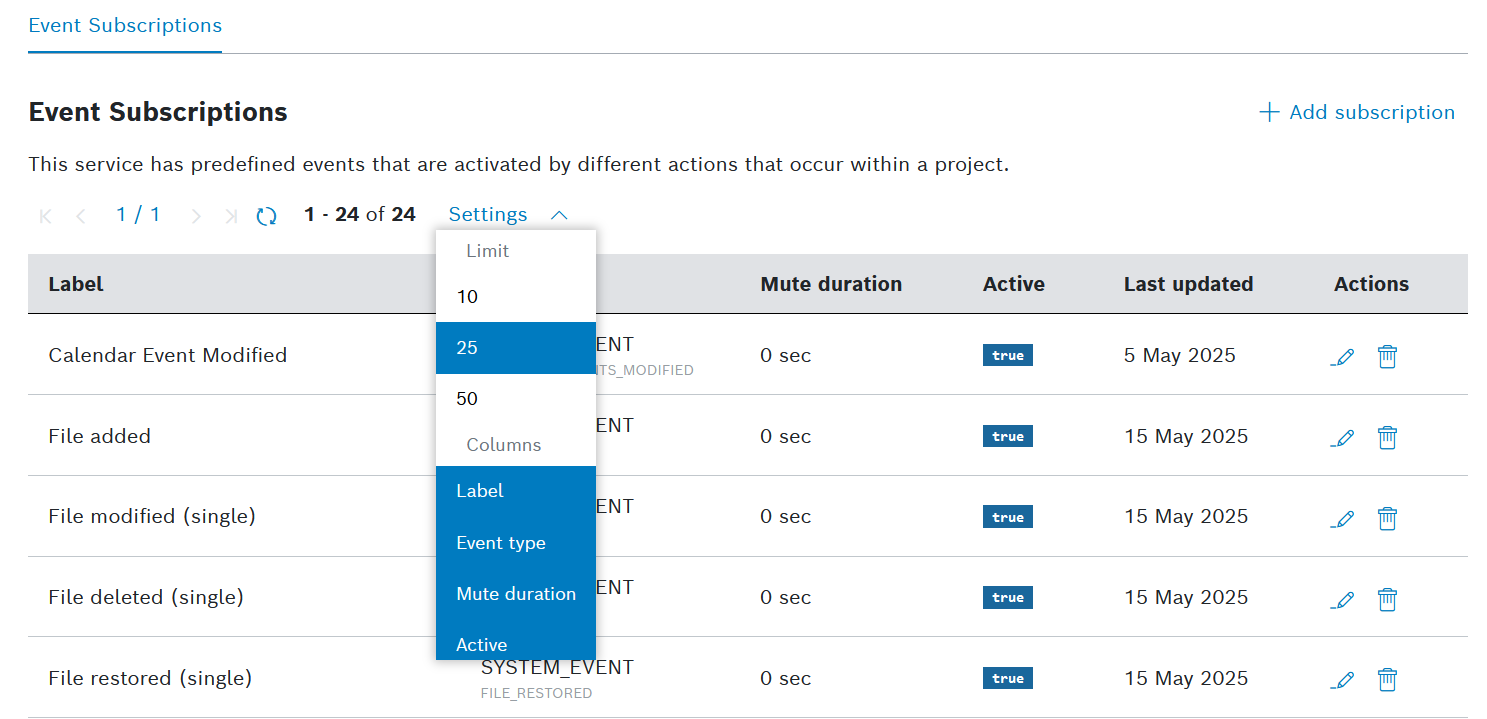Click the Last updated column header
1487x719 pixels.
[1188, 284]
